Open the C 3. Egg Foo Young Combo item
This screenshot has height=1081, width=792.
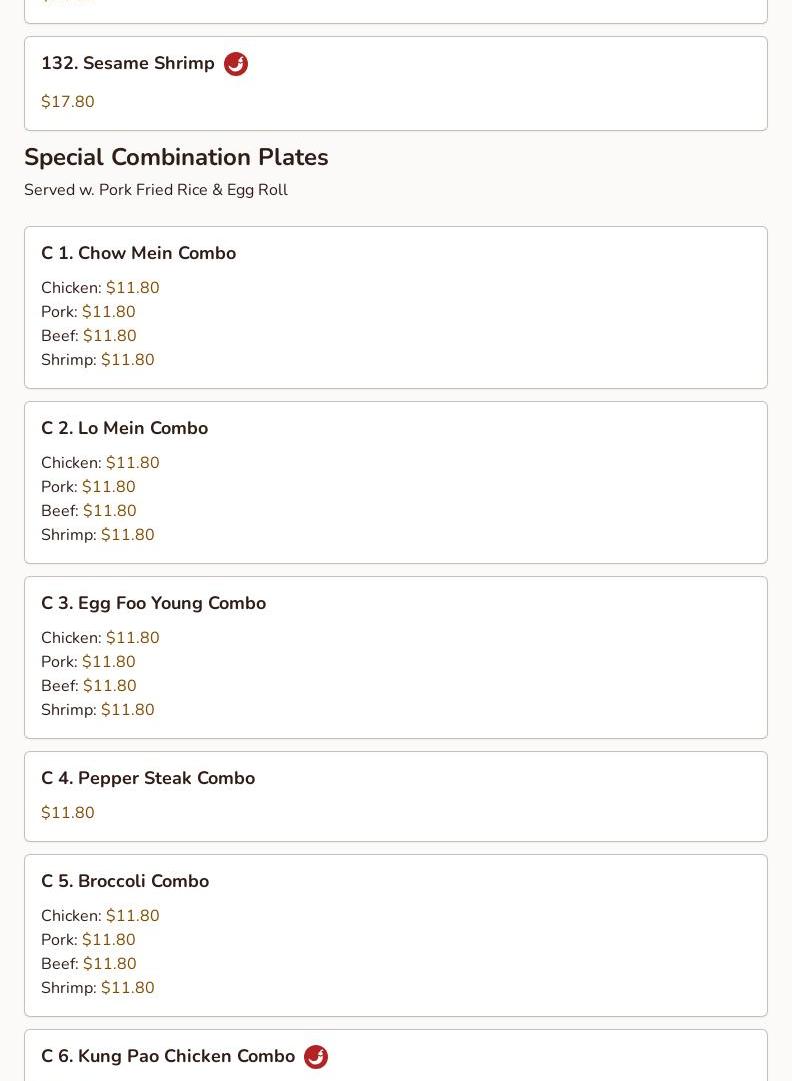point(153,603)
